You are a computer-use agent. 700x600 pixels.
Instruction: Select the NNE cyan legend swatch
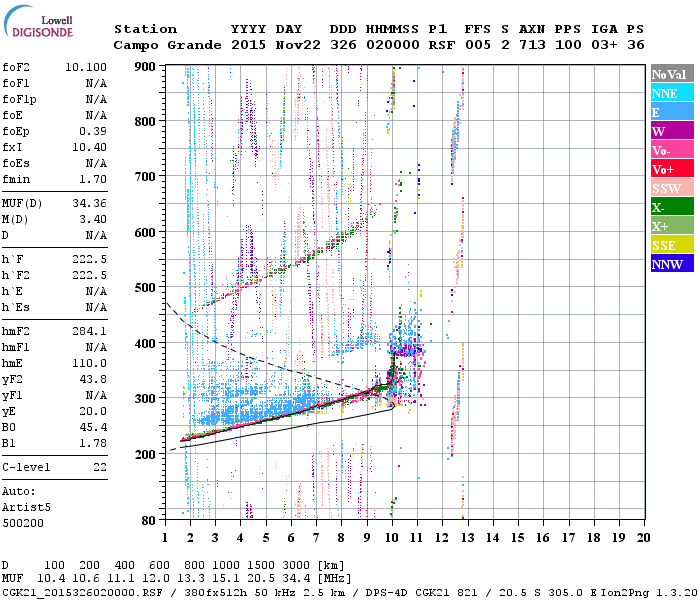[x=672, y=92]
